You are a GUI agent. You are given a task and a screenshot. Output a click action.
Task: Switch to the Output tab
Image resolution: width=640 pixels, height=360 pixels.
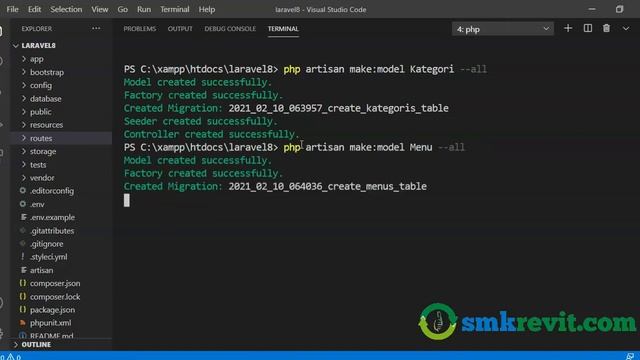(x=180, y=29)
